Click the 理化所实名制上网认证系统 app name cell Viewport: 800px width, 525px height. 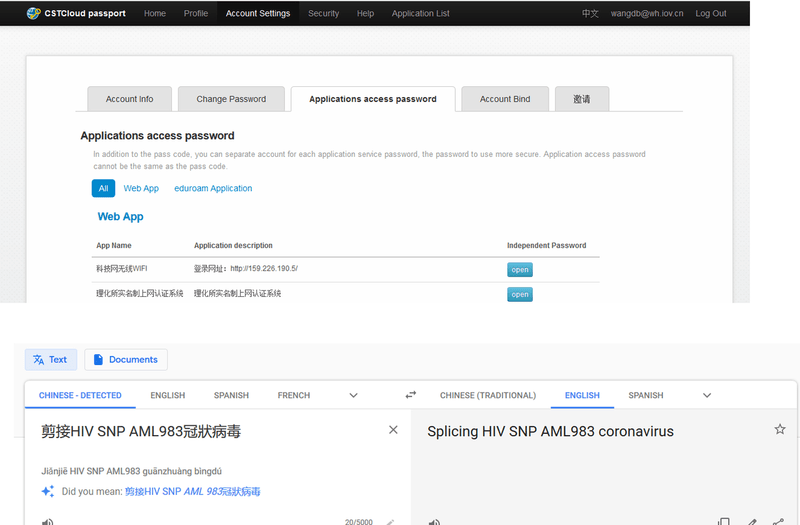pos(140,293)
